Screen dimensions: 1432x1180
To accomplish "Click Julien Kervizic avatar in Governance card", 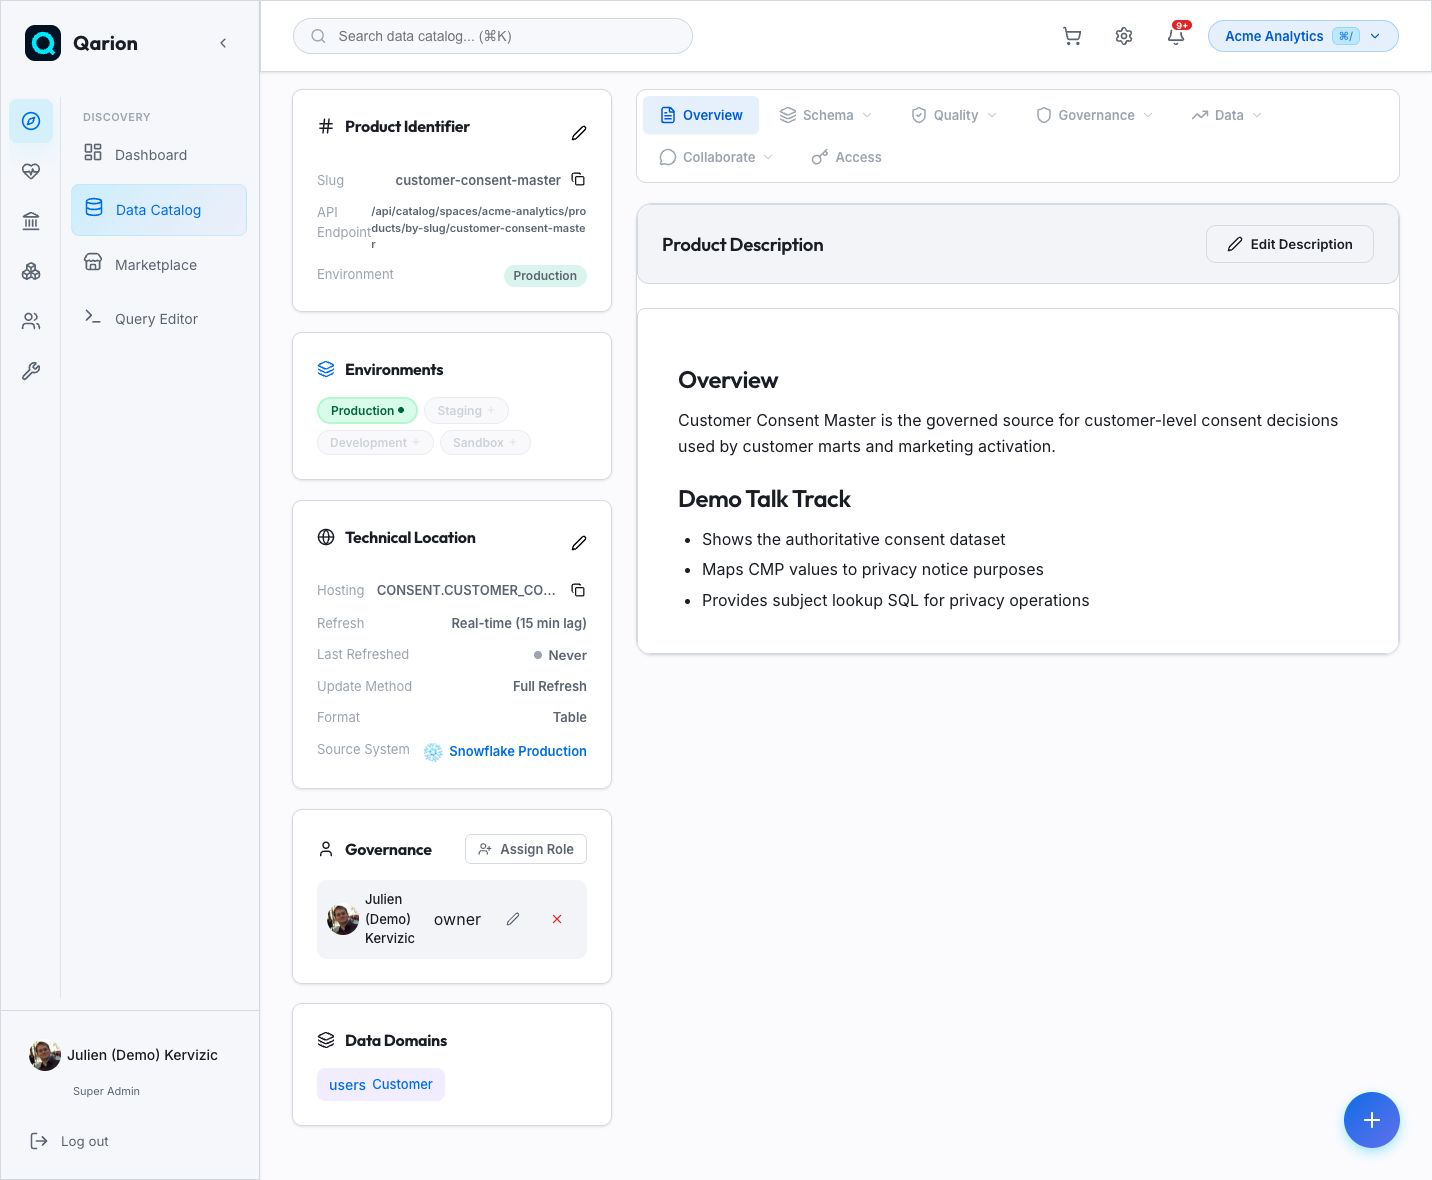I will pos(343,919).
